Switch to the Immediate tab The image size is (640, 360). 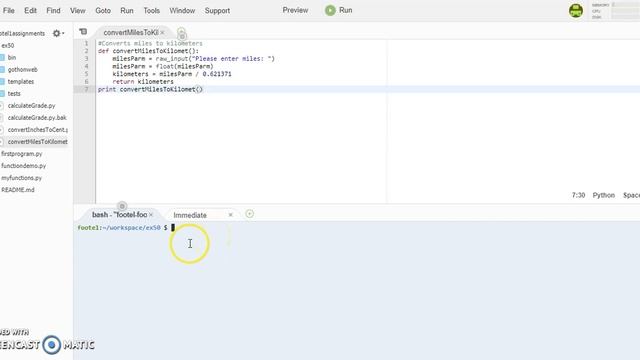[x=190, y=215]
